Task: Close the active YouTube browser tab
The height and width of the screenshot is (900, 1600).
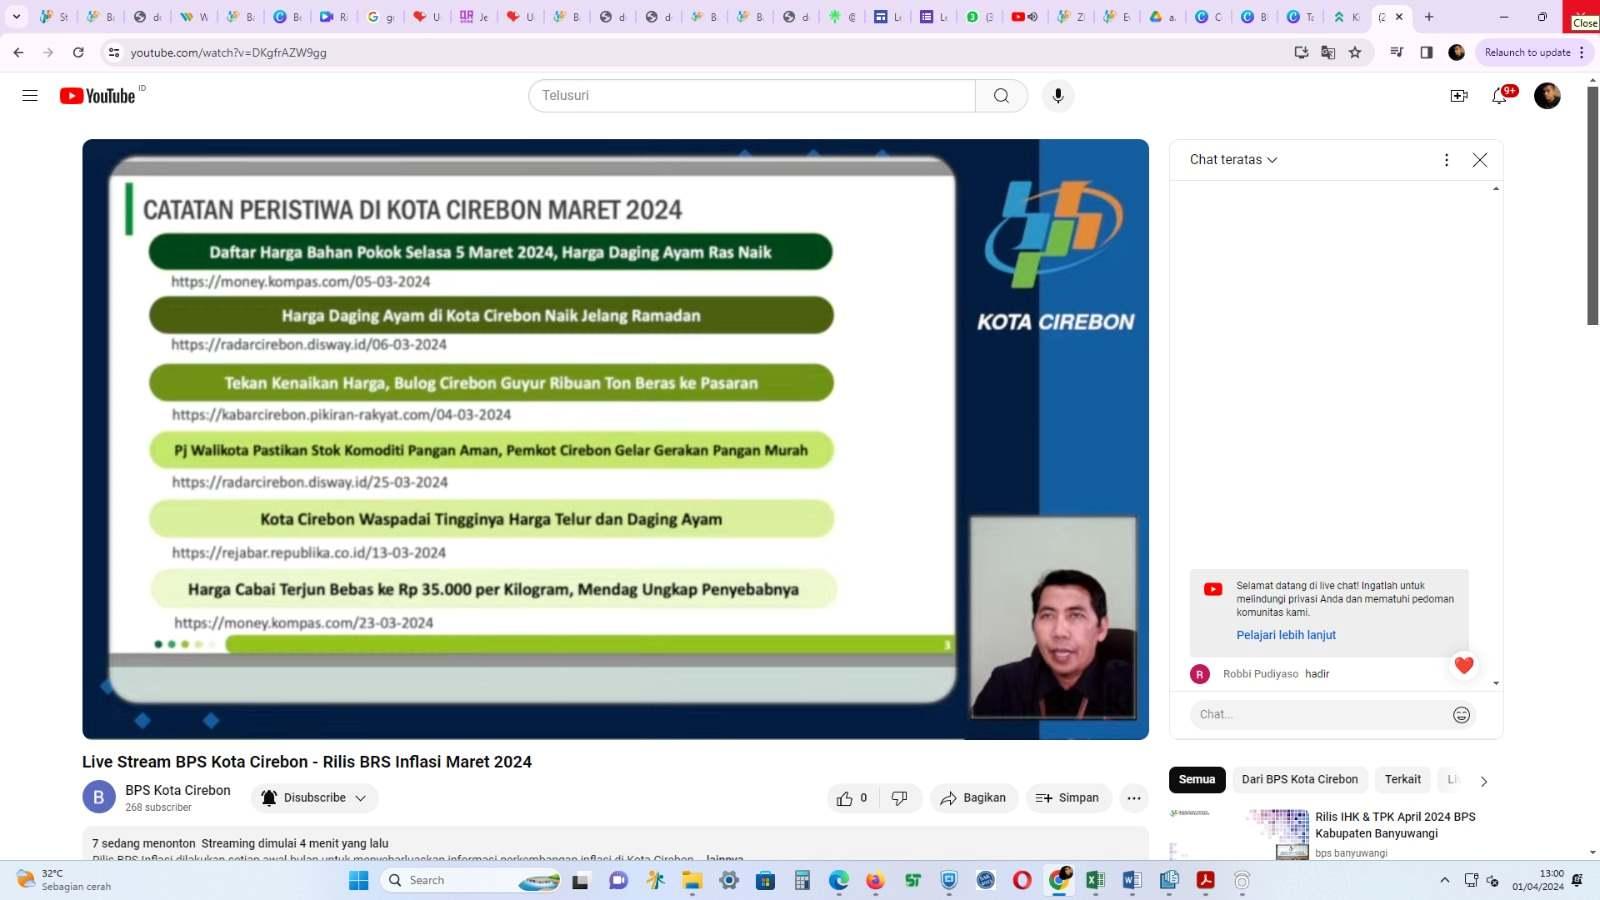Action: coord(1399,16)
